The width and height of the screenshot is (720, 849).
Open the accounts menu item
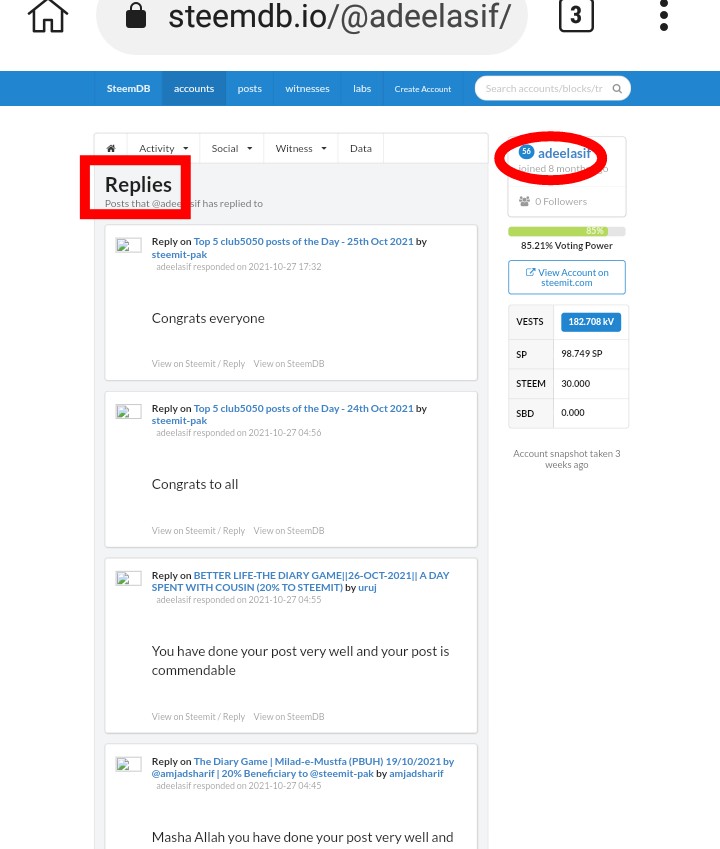coord(194,88)
